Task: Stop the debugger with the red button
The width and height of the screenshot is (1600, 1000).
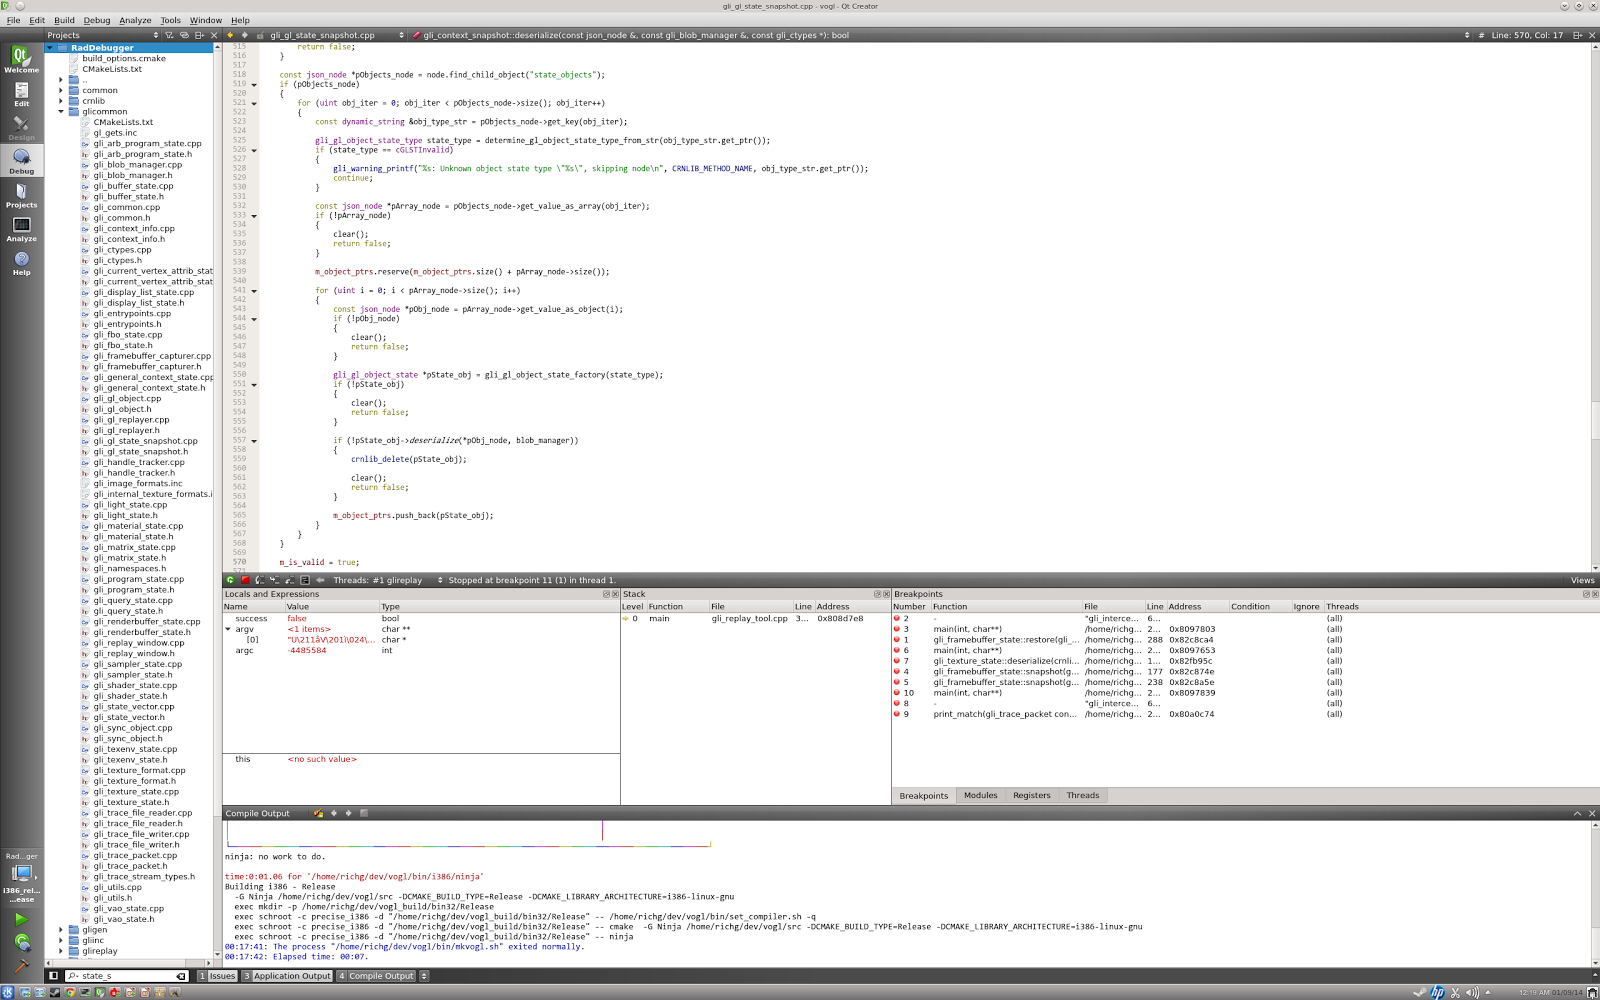Action: (x=245, y=580)
